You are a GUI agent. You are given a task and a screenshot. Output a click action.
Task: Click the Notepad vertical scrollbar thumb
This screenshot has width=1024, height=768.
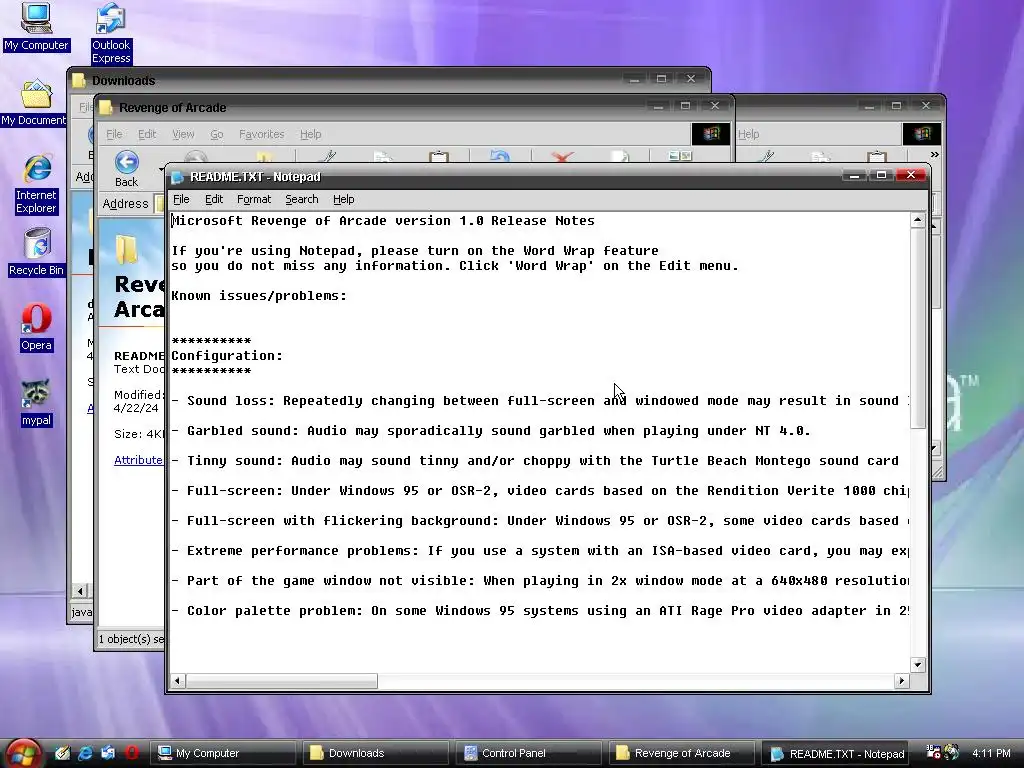tap(918, 328)
